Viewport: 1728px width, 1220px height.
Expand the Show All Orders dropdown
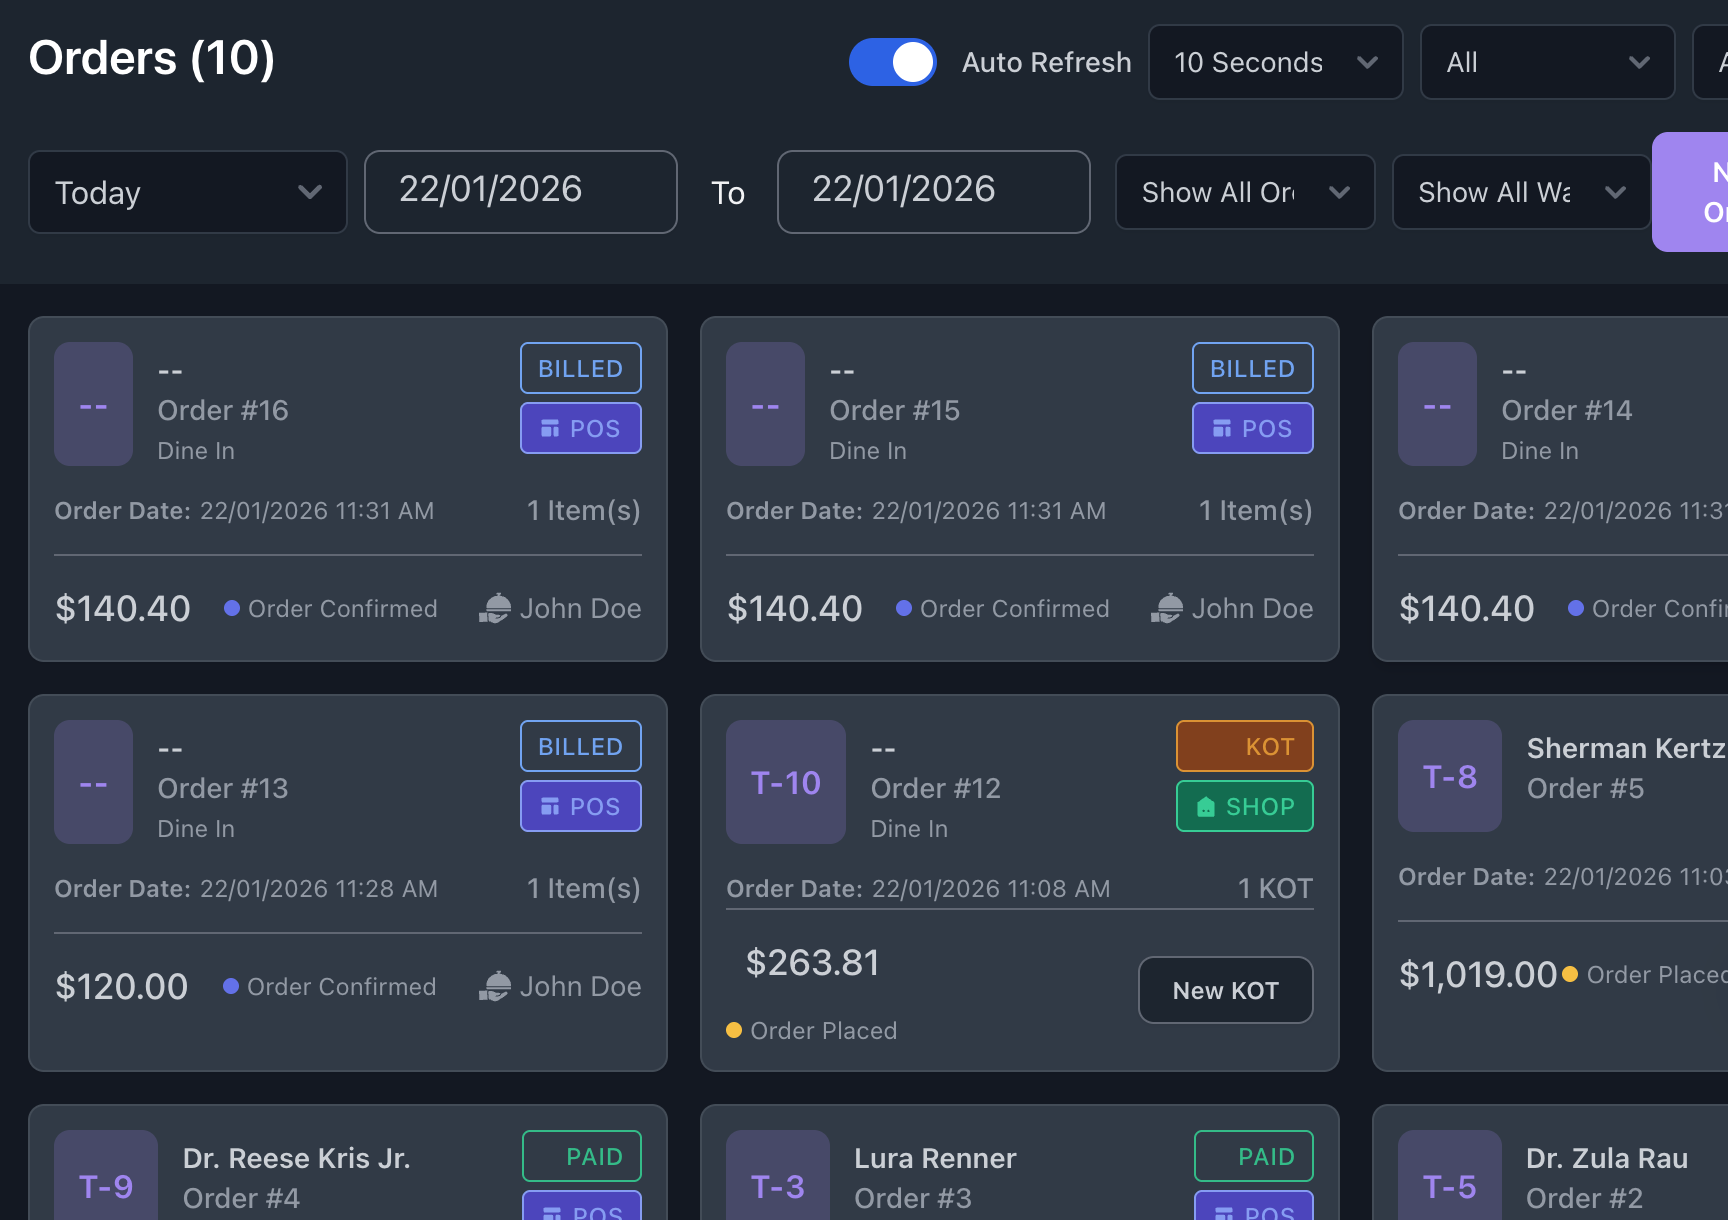1245,192
